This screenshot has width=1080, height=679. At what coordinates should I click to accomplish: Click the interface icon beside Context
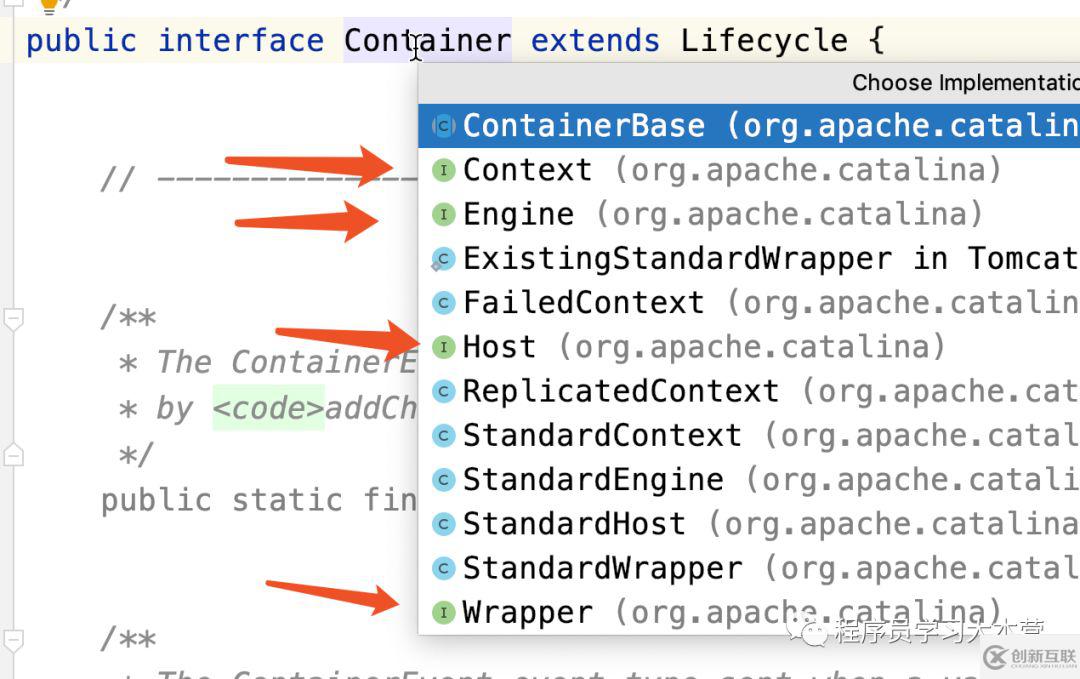443,170
